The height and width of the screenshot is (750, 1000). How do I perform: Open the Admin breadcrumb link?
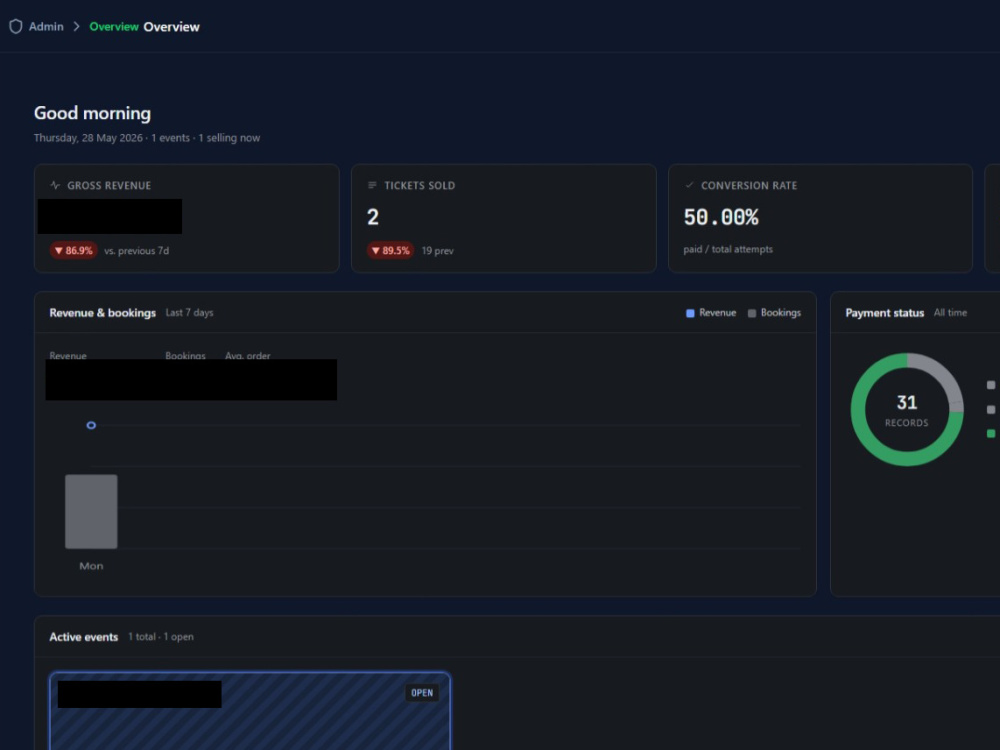[x=46, y=27]
